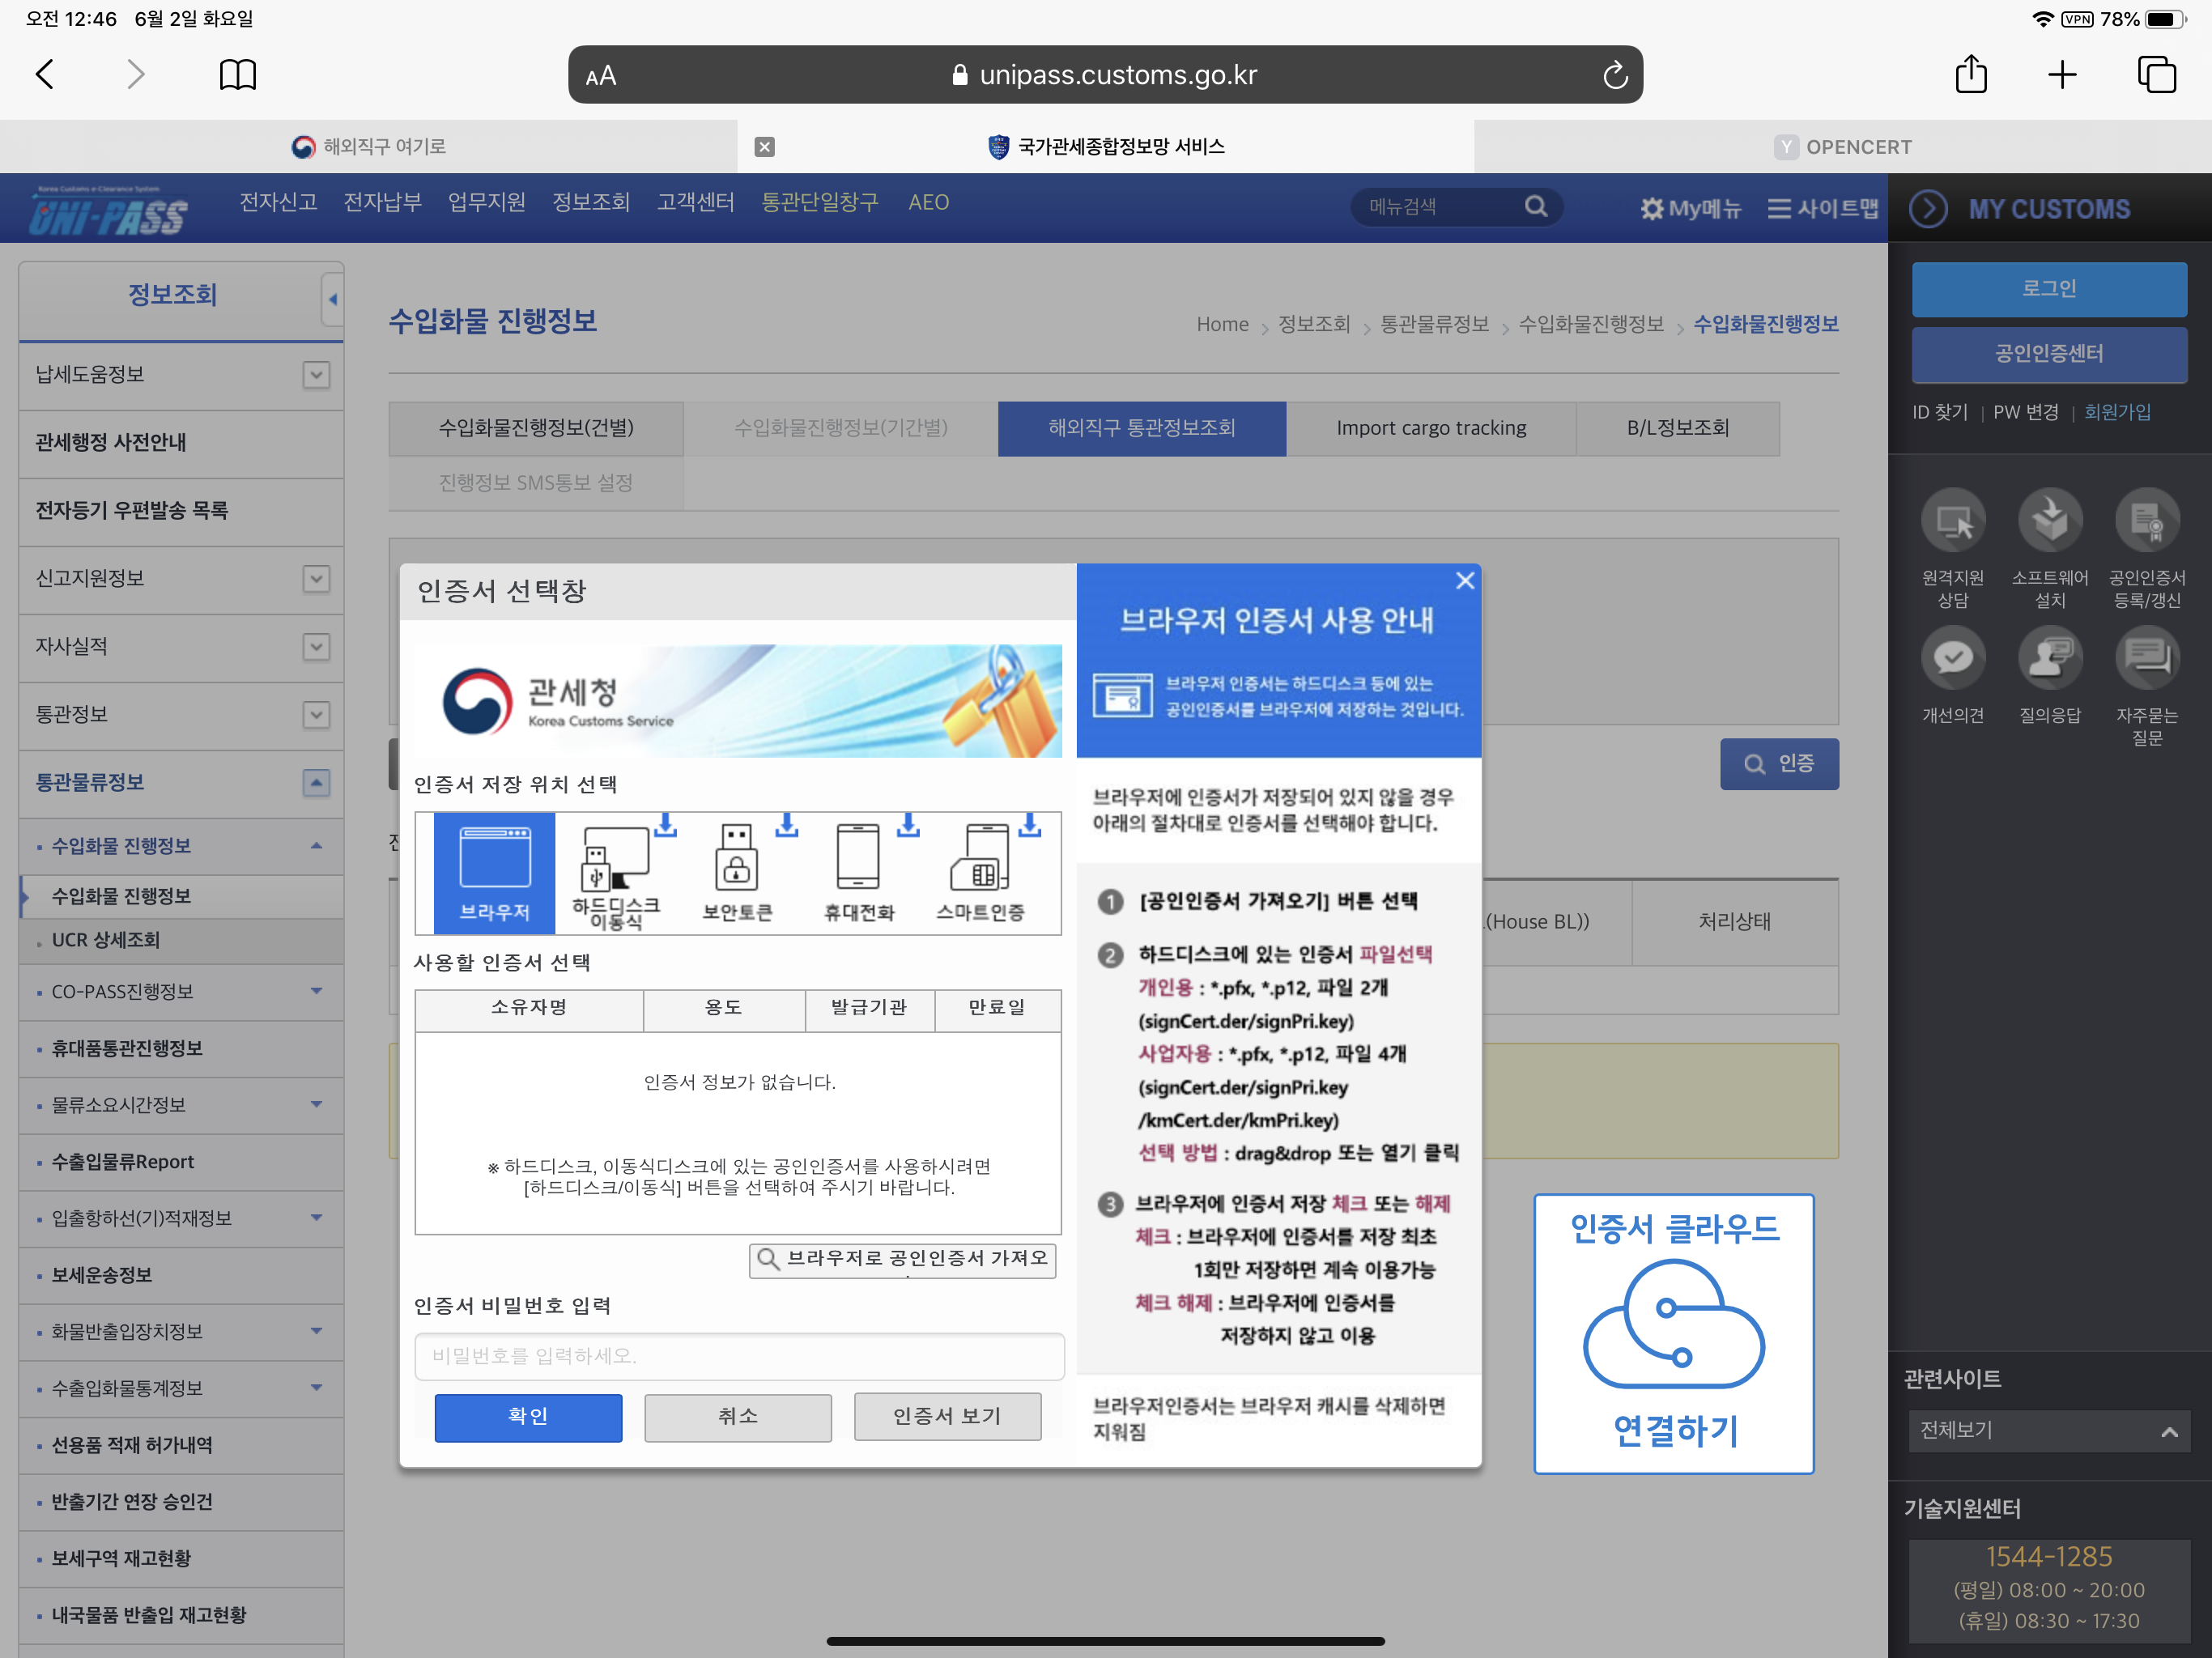
Task: Click the 회원가입 link
Action: coord(2116,412)
